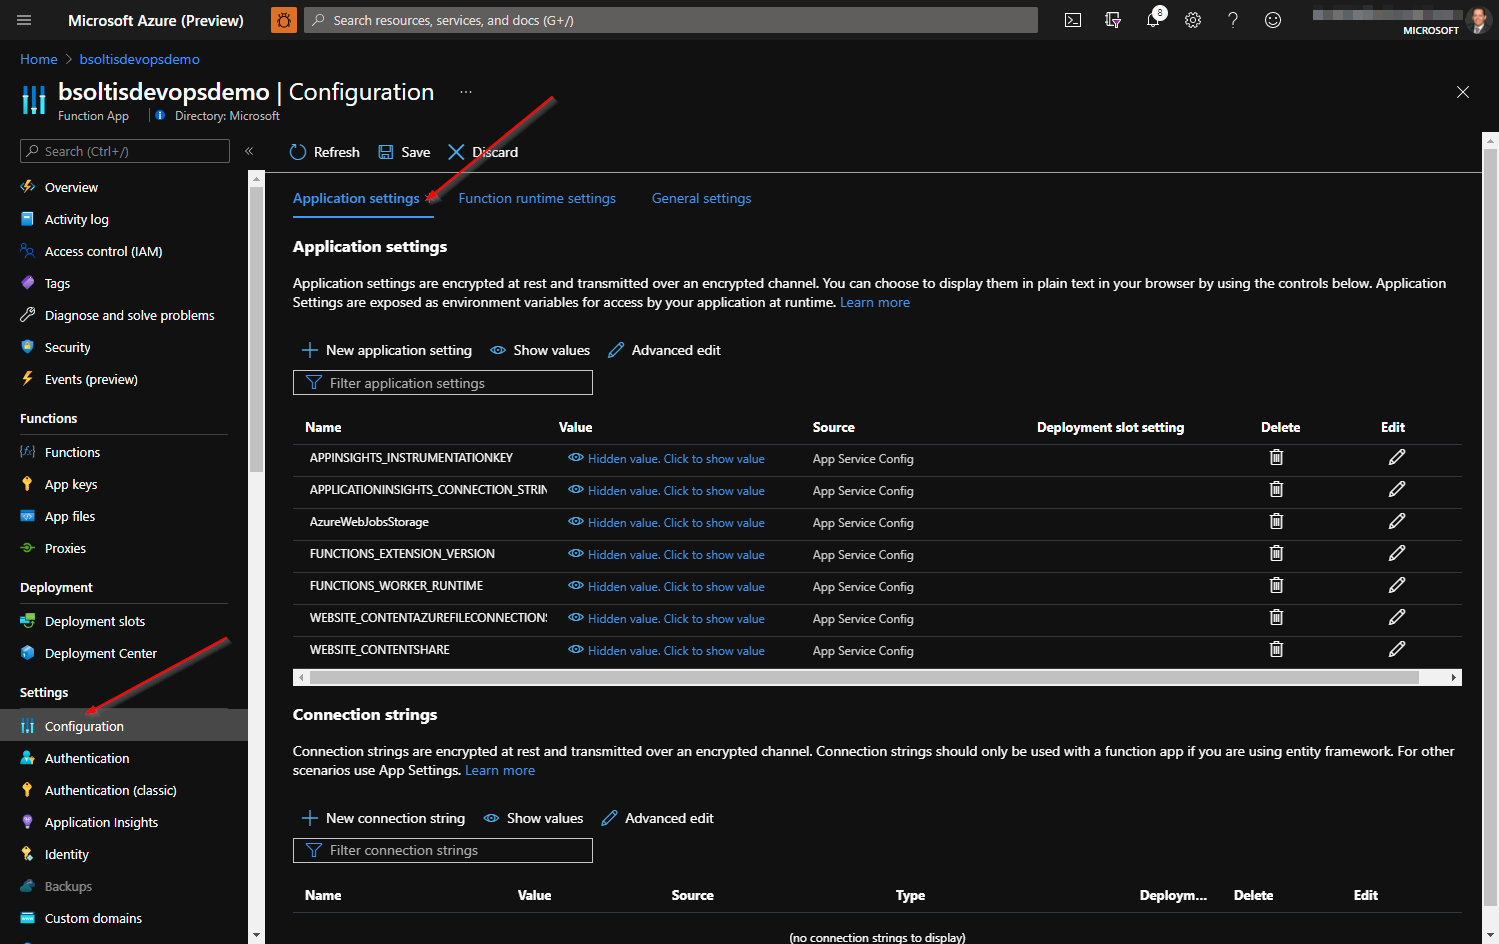Screen dimensions: 1499x944
Task: Open Learn more link for connection strings
Action: (500, 770)
